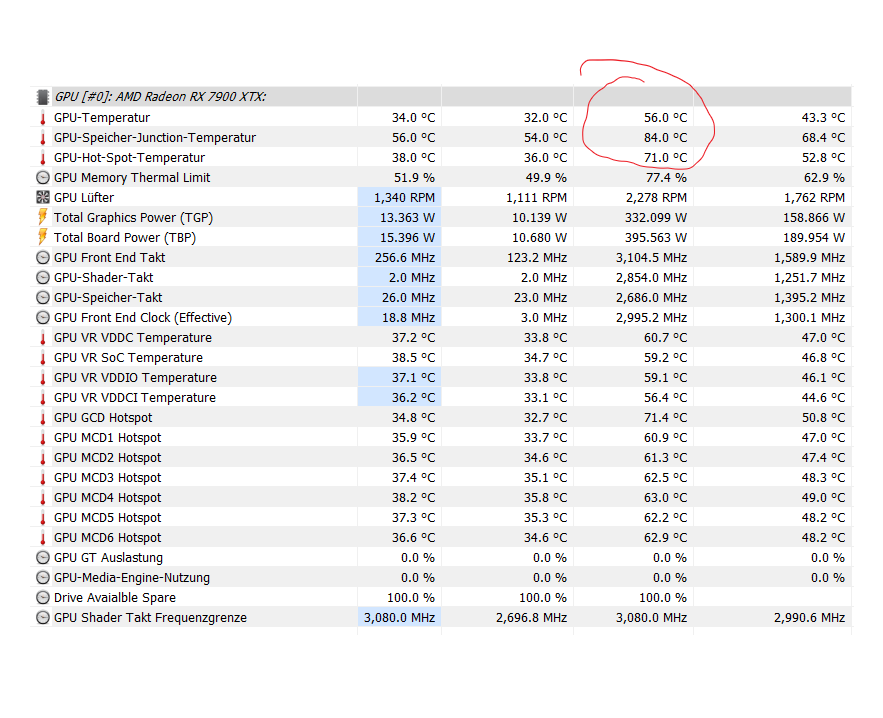Screen dimensions: 883x718
Task: Click the clock icon beside Drive Avaialble Spare
Action: pos(42,597)
